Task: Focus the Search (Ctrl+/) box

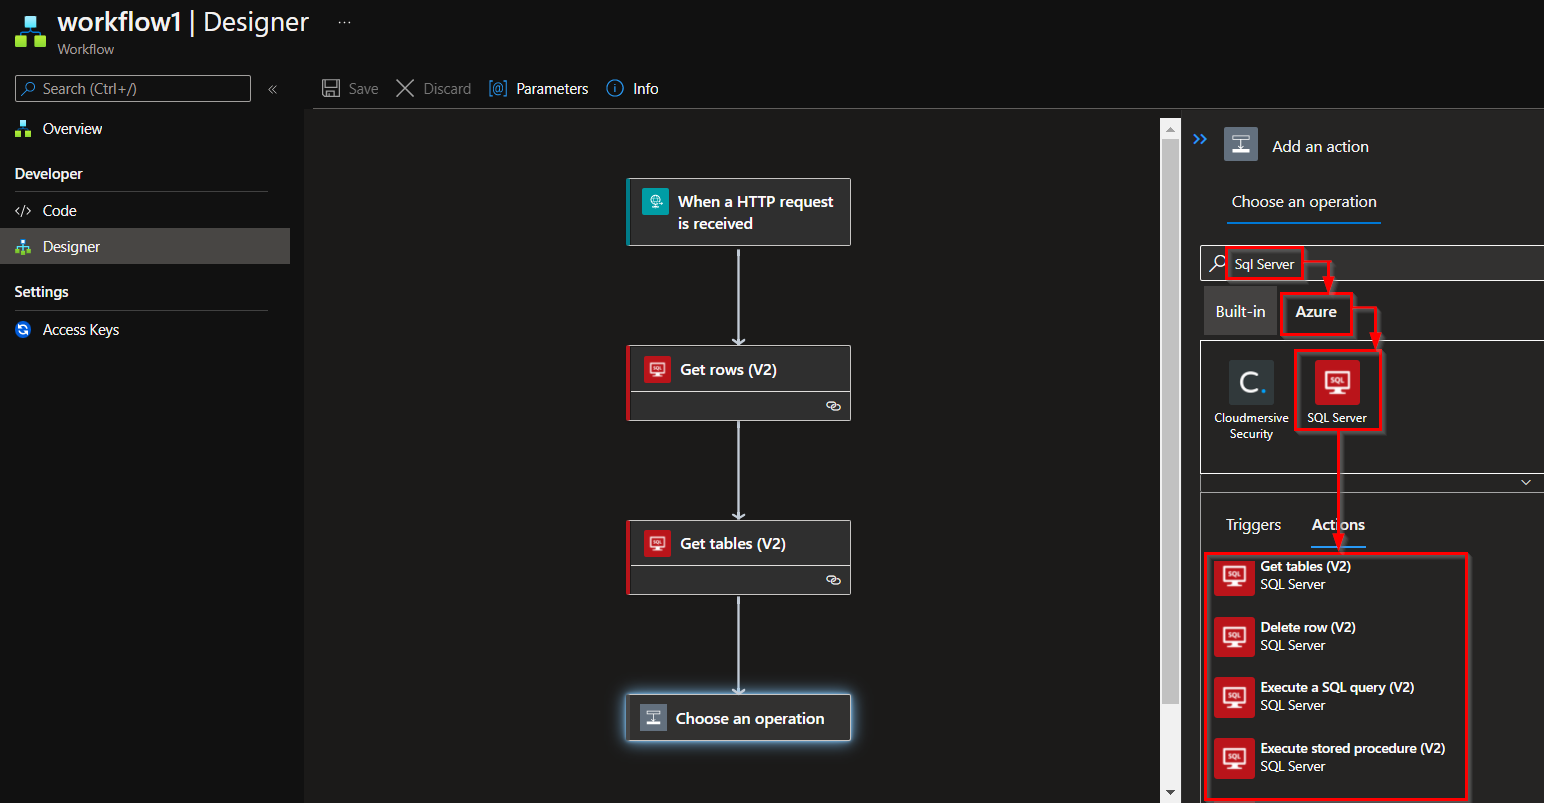Action: tap(133, 88)
